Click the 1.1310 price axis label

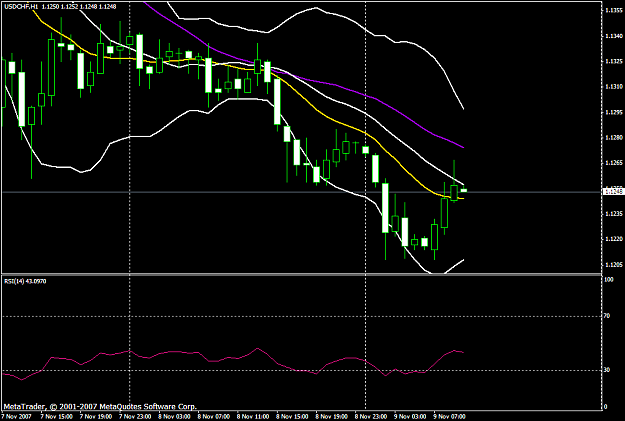tap(614, 87)
